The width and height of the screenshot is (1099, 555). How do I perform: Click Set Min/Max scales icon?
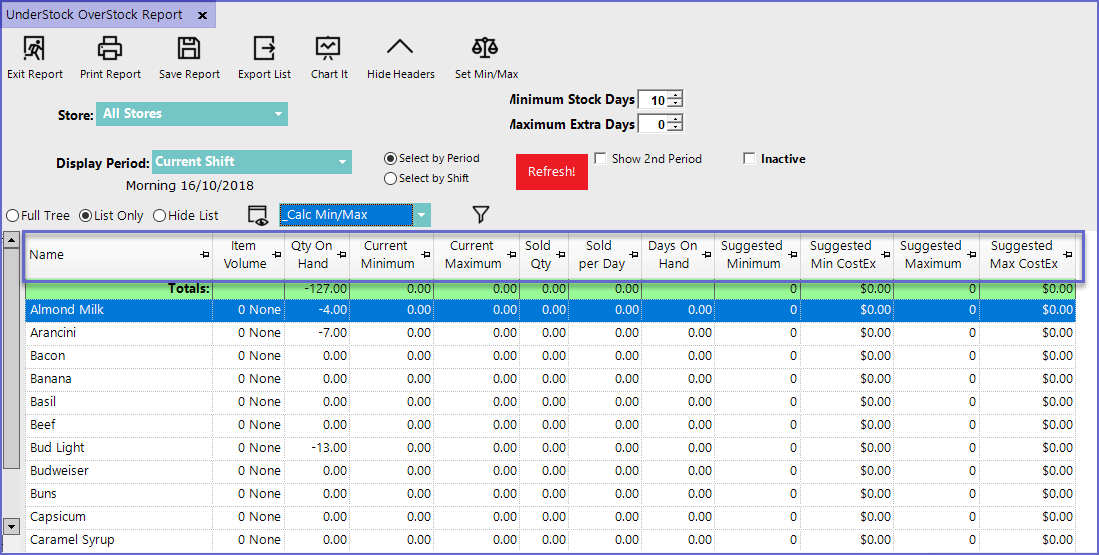(485, 48)
